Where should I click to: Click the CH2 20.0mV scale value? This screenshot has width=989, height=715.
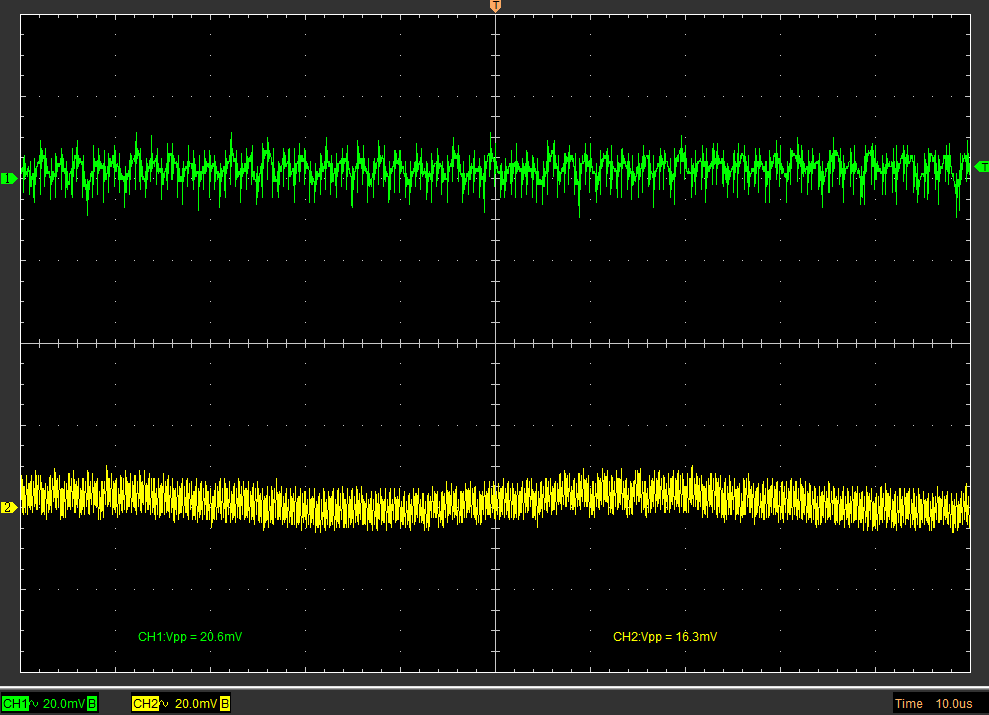pos(196,704)
